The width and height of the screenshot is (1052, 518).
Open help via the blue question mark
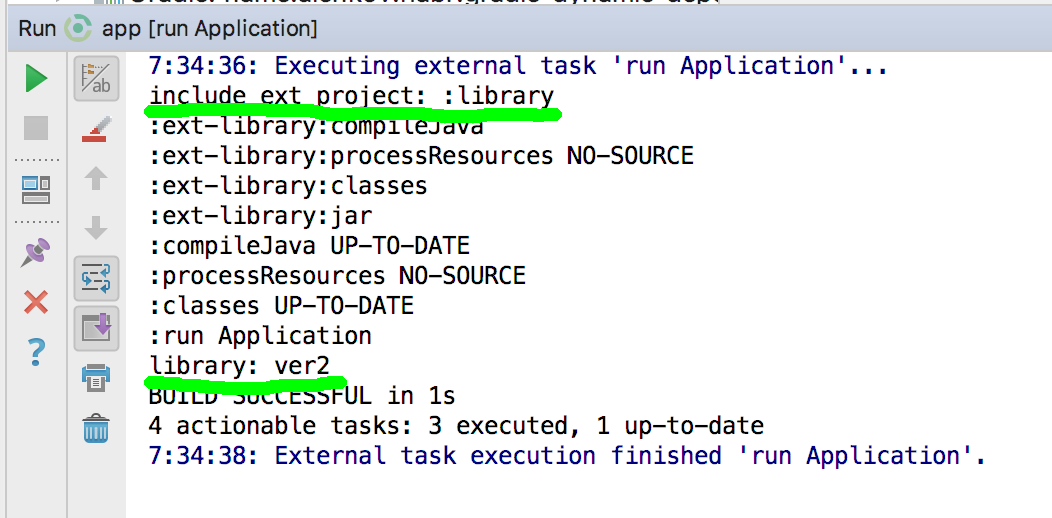tap(36, 351)
